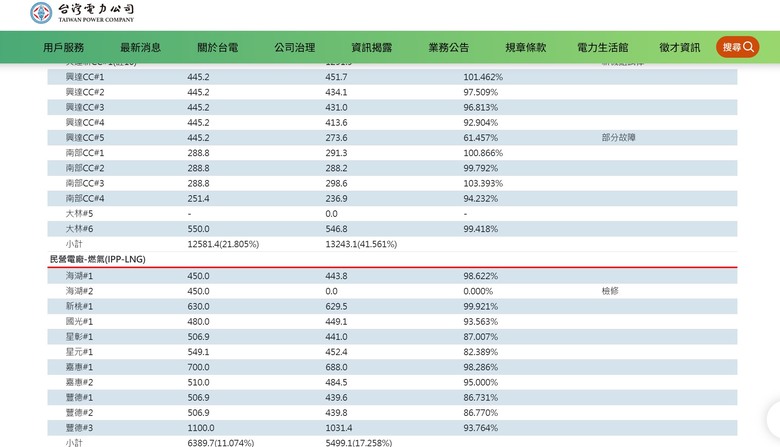Click the 273.6 output for 興達CC#5
The height and width of the screenshot is (447, 780).
tap(336, 138)
